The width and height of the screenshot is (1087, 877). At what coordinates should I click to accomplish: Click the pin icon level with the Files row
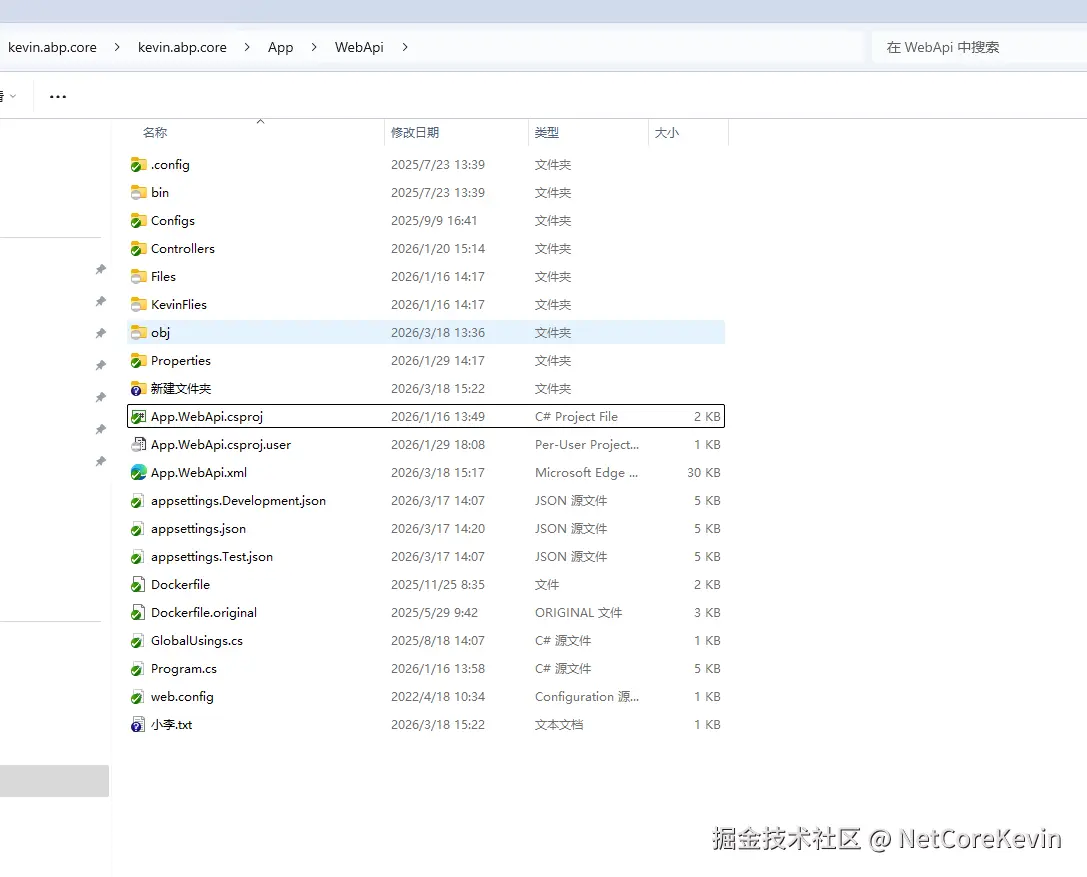pyautogui.click(x=101, y=269)
